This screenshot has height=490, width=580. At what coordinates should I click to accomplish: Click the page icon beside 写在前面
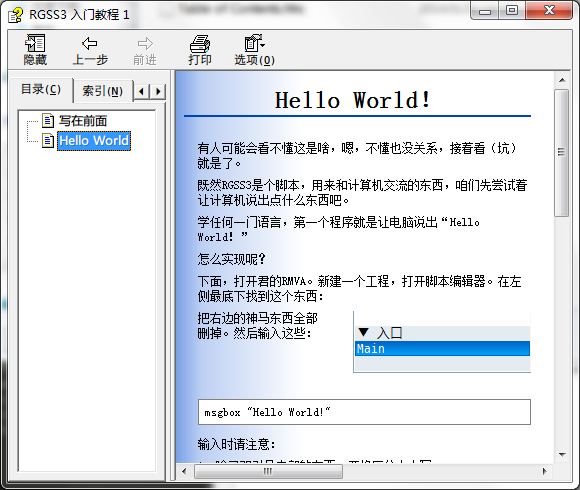pyautogui.click(x=48, y=121)
